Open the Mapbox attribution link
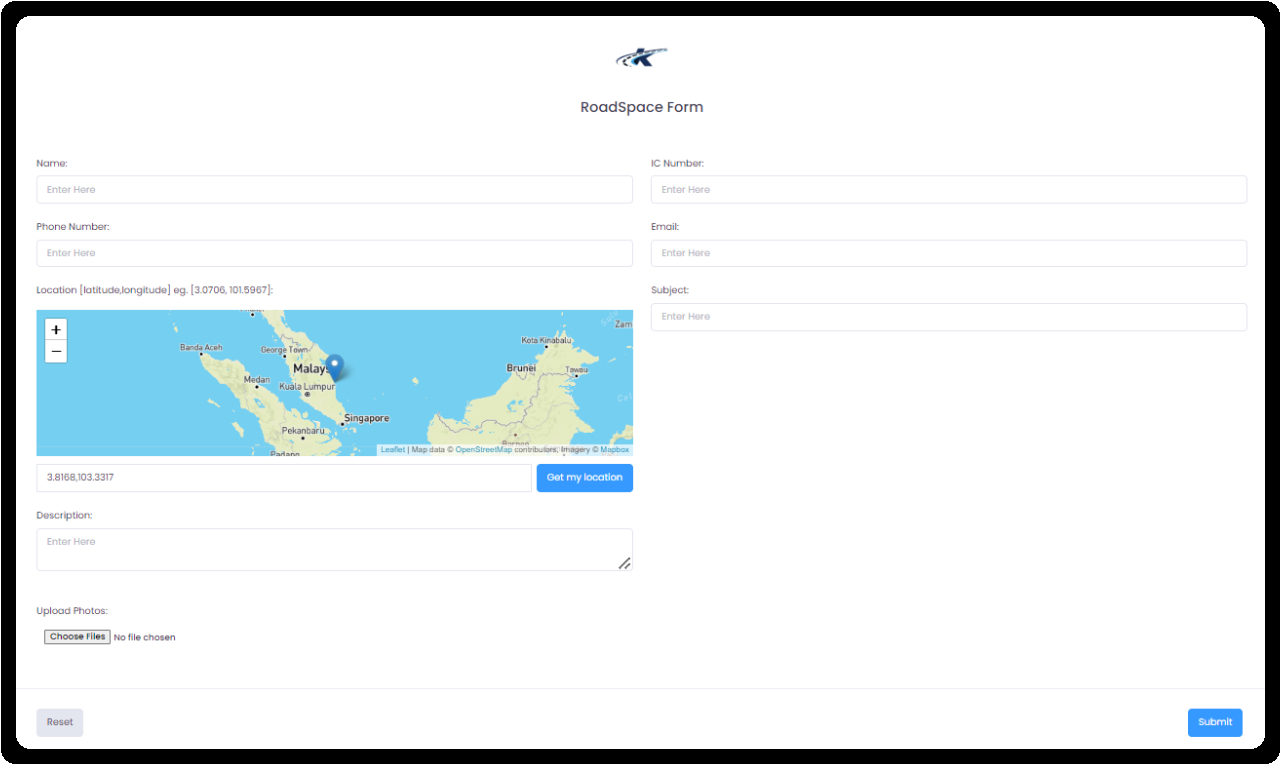 [614, 450]
